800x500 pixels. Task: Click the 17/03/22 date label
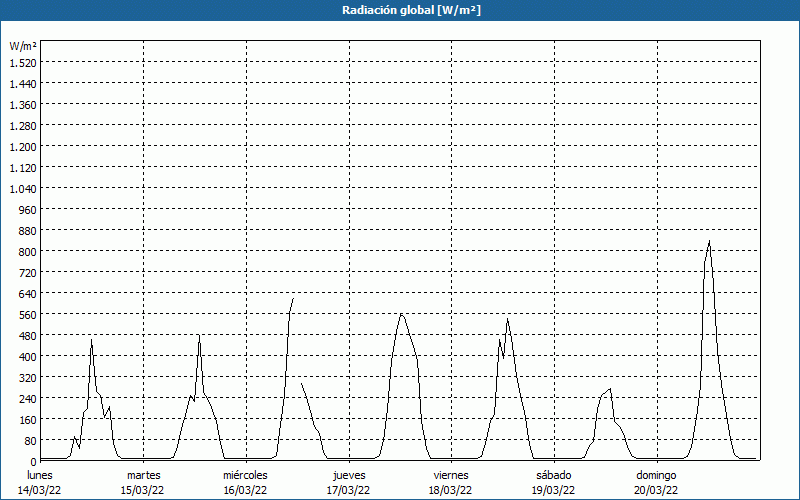click(x=348, y=490)
